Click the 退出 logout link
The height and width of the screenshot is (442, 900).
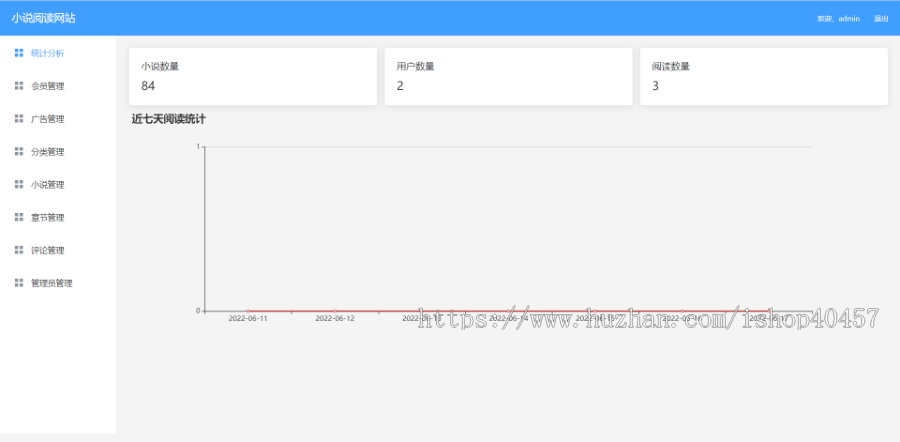coord(881,19)
